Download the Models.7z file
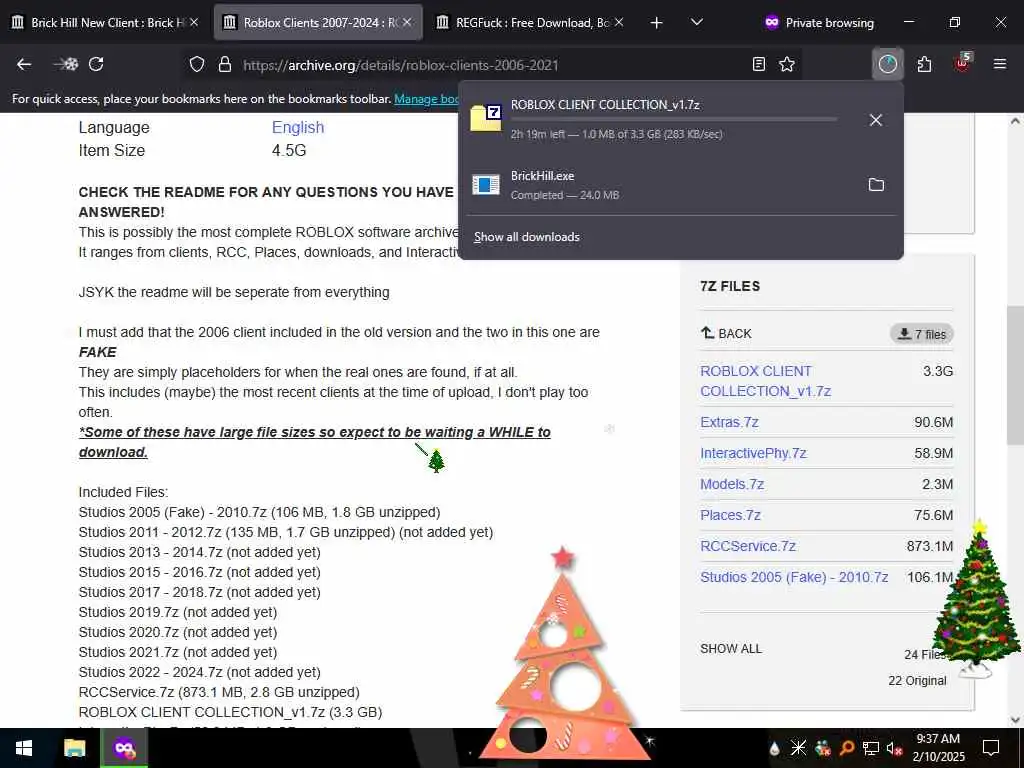The height and width of the screenshot is (768, 1024). pyautogui.click(x=732, y=484)
